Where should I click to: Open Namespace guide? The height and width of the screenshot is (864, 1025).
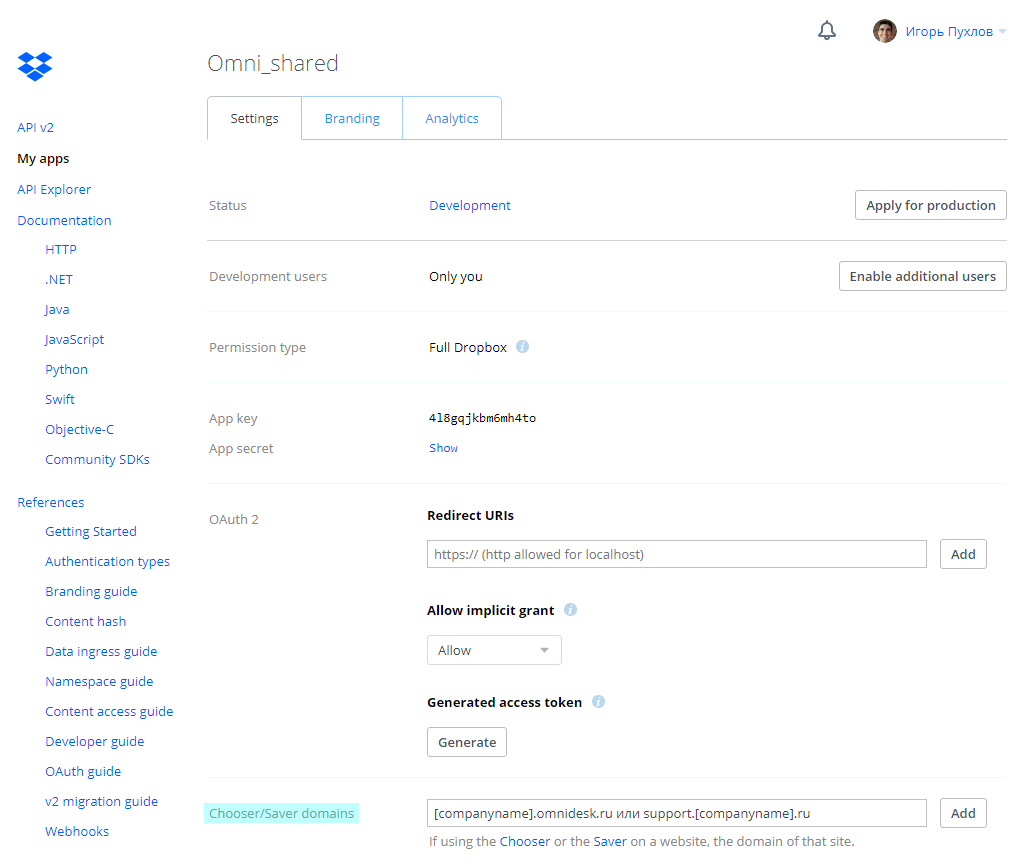click(99, 682)
